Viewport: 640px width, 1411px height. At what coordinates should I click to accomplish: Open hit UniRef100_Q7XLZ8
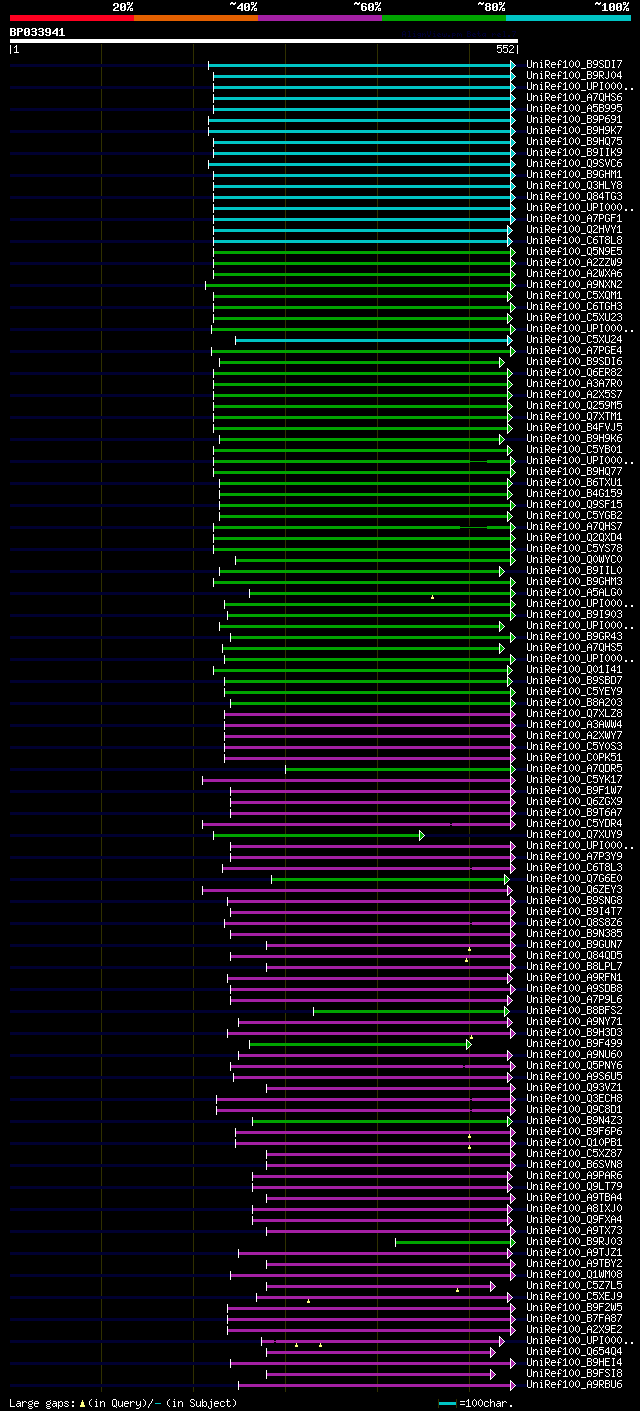tap(574, 713)
